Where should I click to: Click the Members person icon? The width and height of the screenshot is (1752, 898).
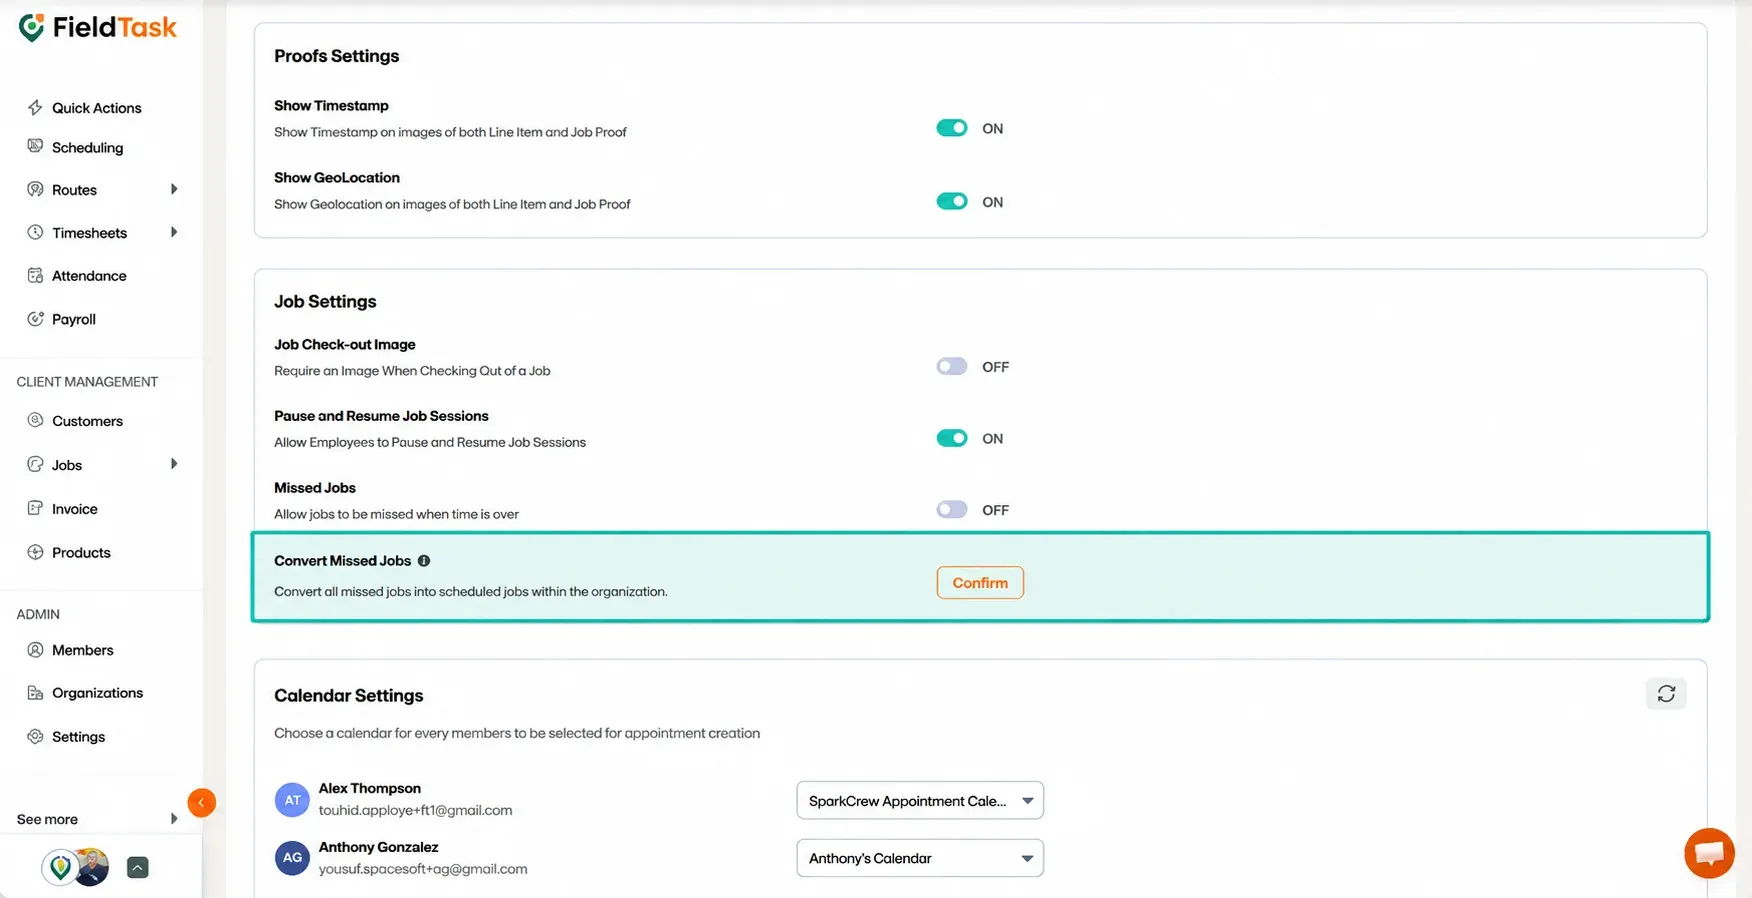click(35, 650)
